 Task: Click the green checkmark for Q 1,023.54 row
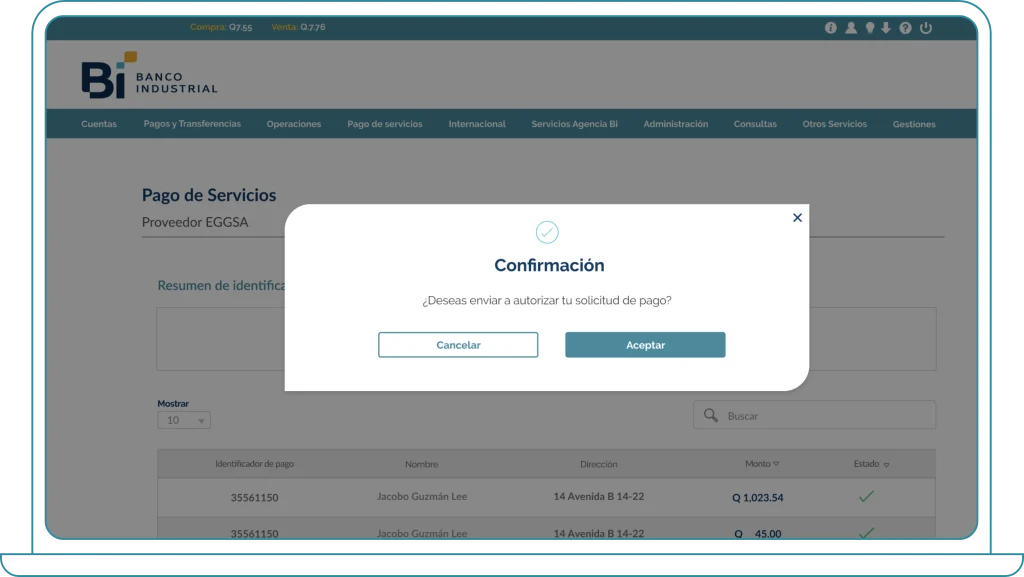tap(866, 496)
